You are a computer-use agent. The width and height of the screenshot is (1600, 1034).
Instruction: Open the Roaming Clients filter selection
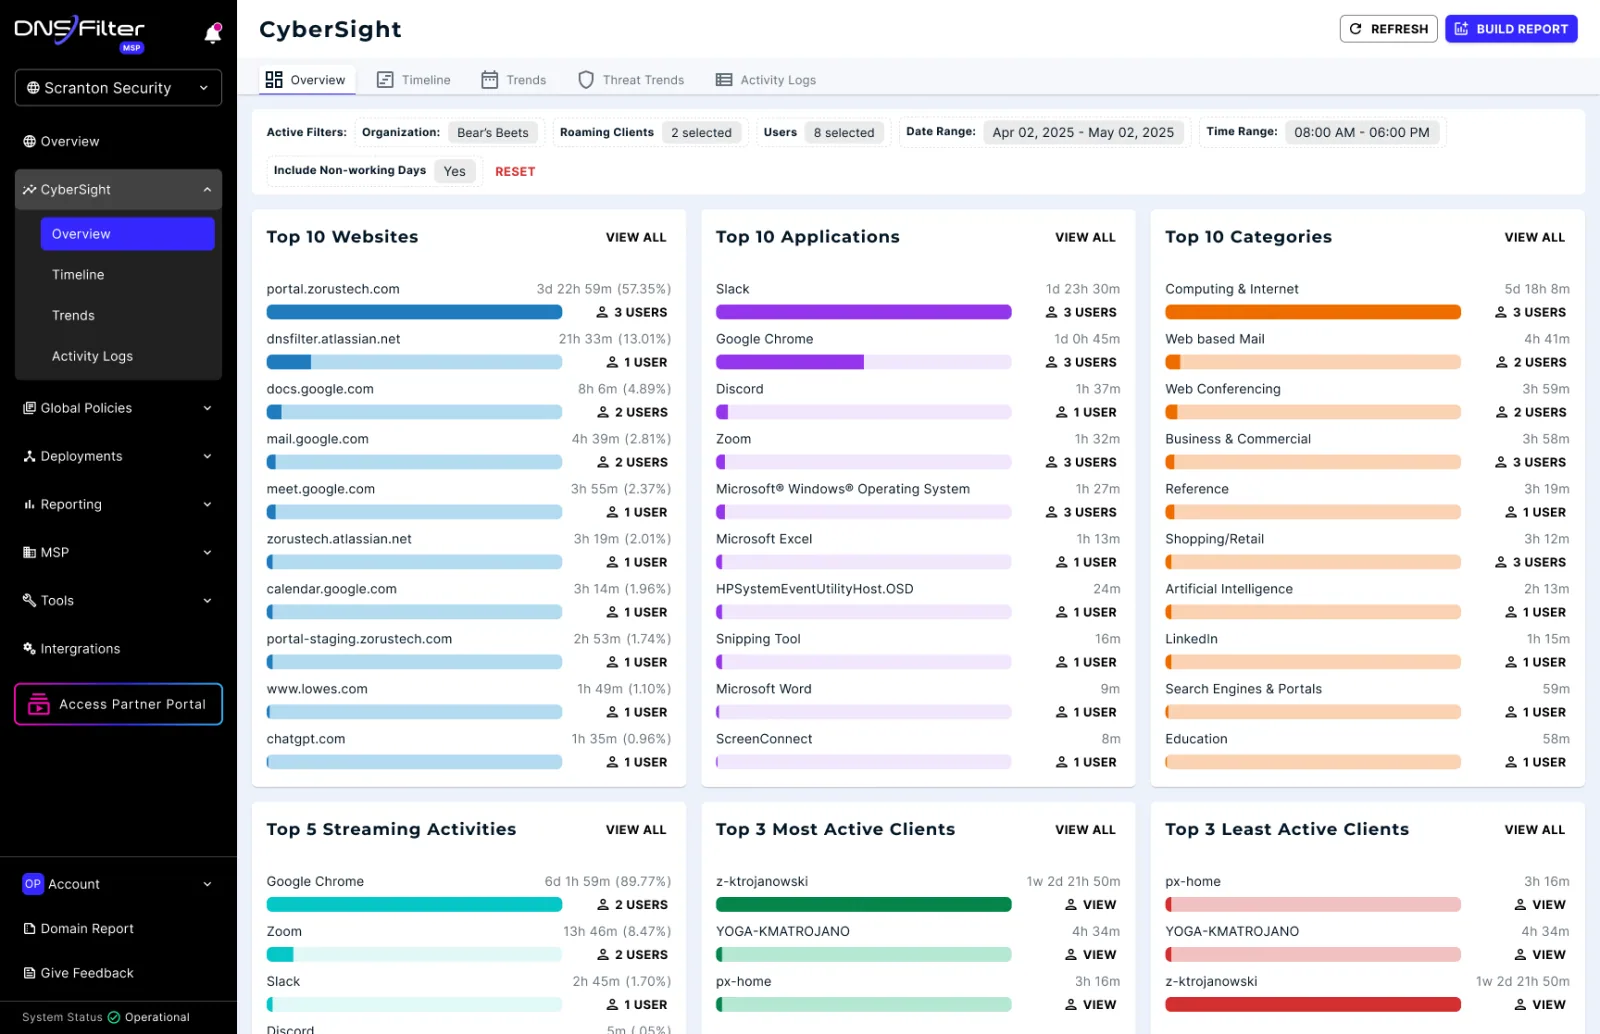(x=701, y=133)
